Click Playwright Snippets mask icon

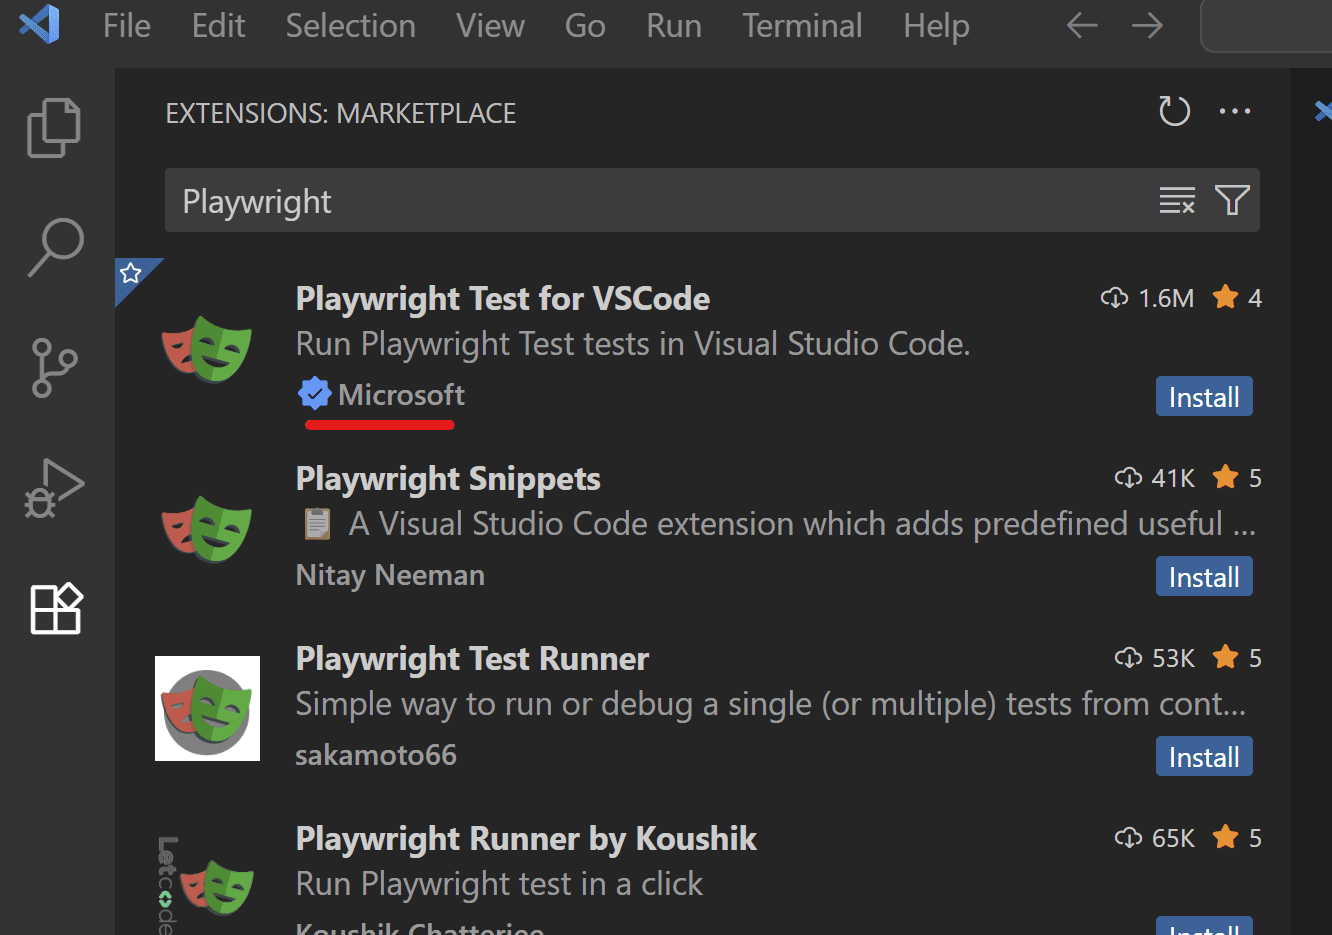click(x=207, y=528)
